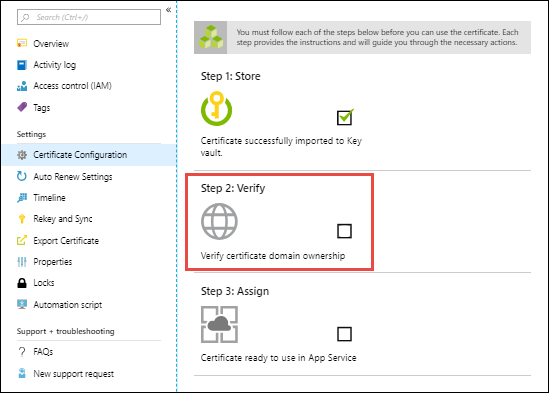Click 'Certificate successfully imported to Key vault' text
The image size is (549, 393).
[x=281, y=146]
